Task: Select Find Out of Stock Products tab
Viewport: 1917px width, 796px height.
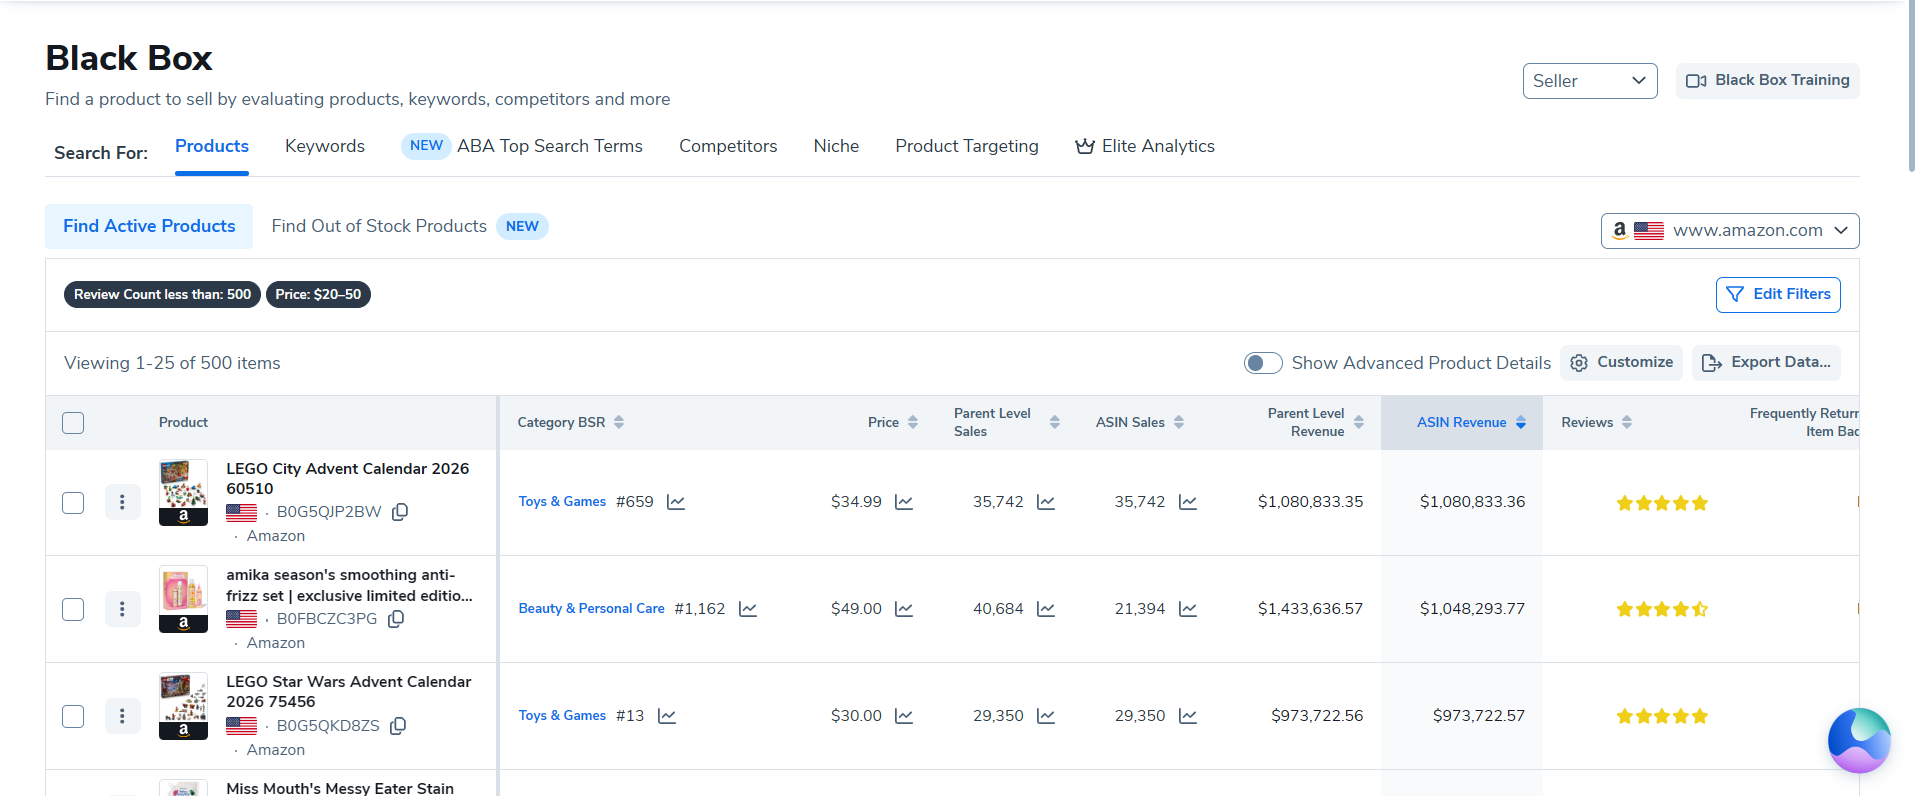Action: (410, 226)
